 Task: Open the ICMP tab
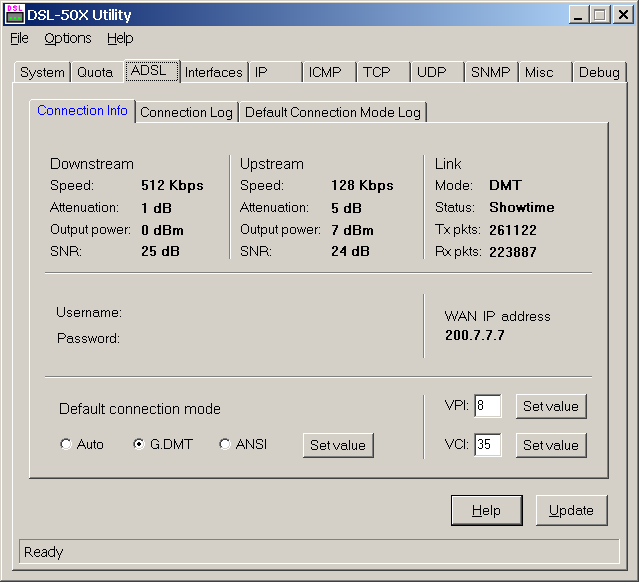coord(329,72)
